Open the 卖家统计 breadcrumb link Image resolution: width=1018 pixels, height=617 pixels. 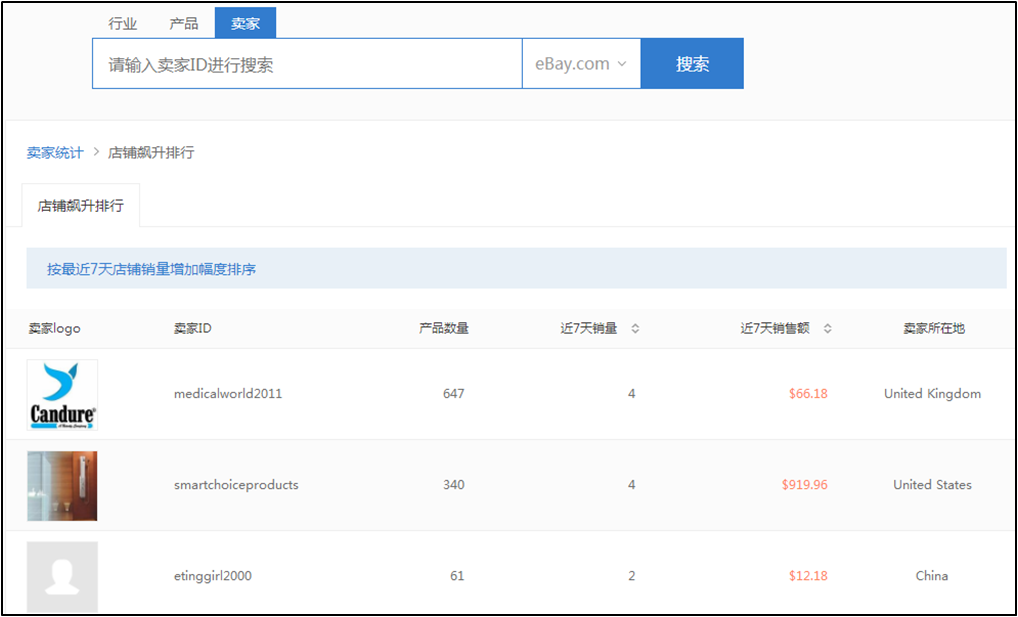click(x=55, y=153)
